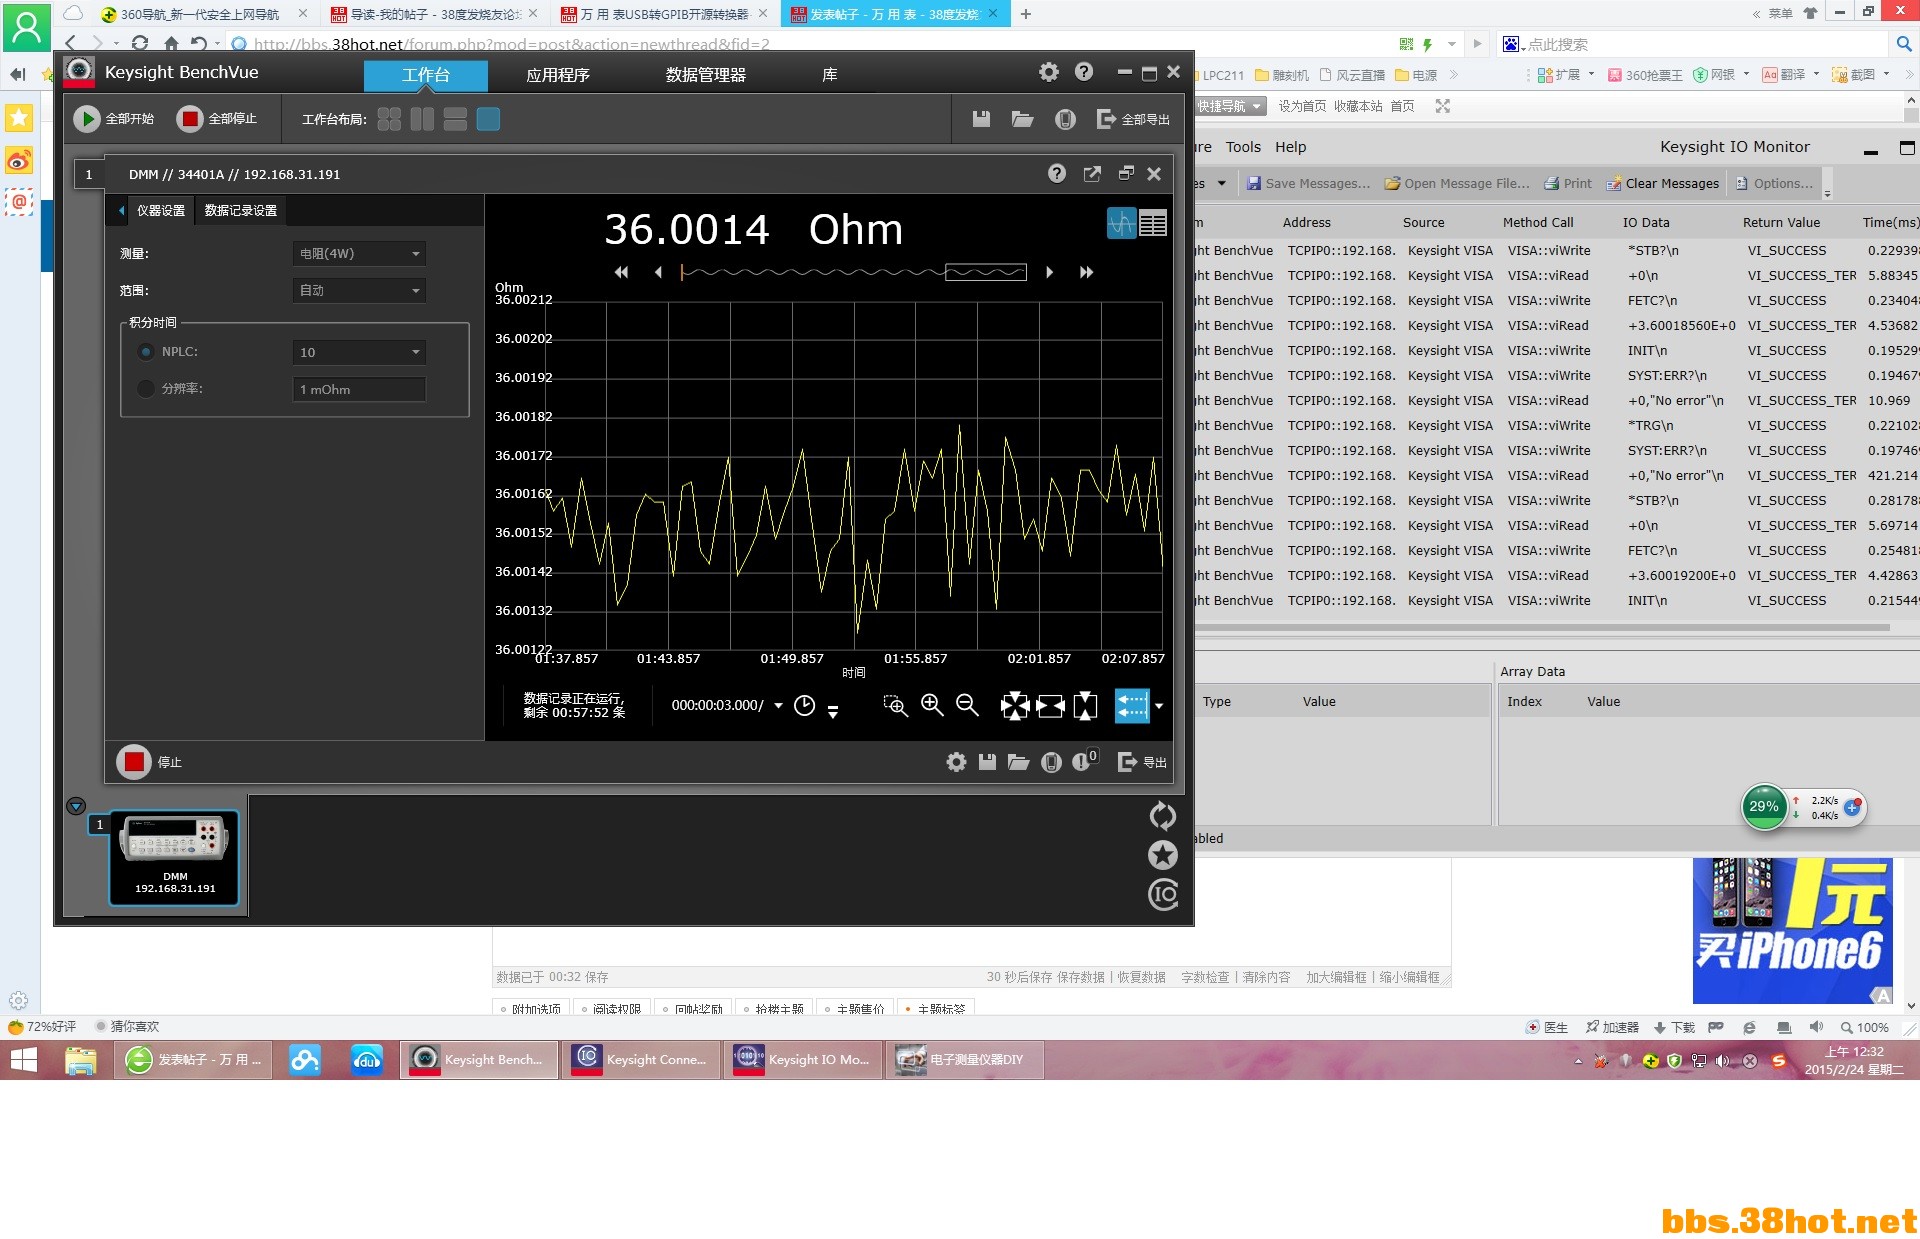Open DMM instrument settings gear
Viewport: 1920px width, 1239px height.
(x=956, y=762)
